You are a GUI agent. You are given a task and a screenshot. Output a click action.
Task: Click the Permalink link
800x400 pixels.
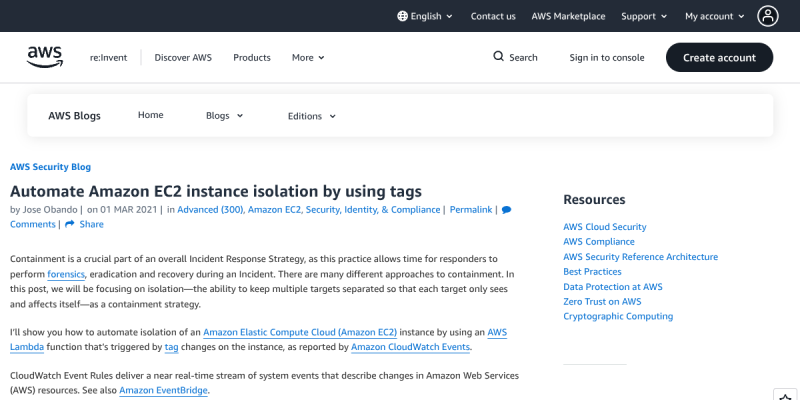coord(471,210)
